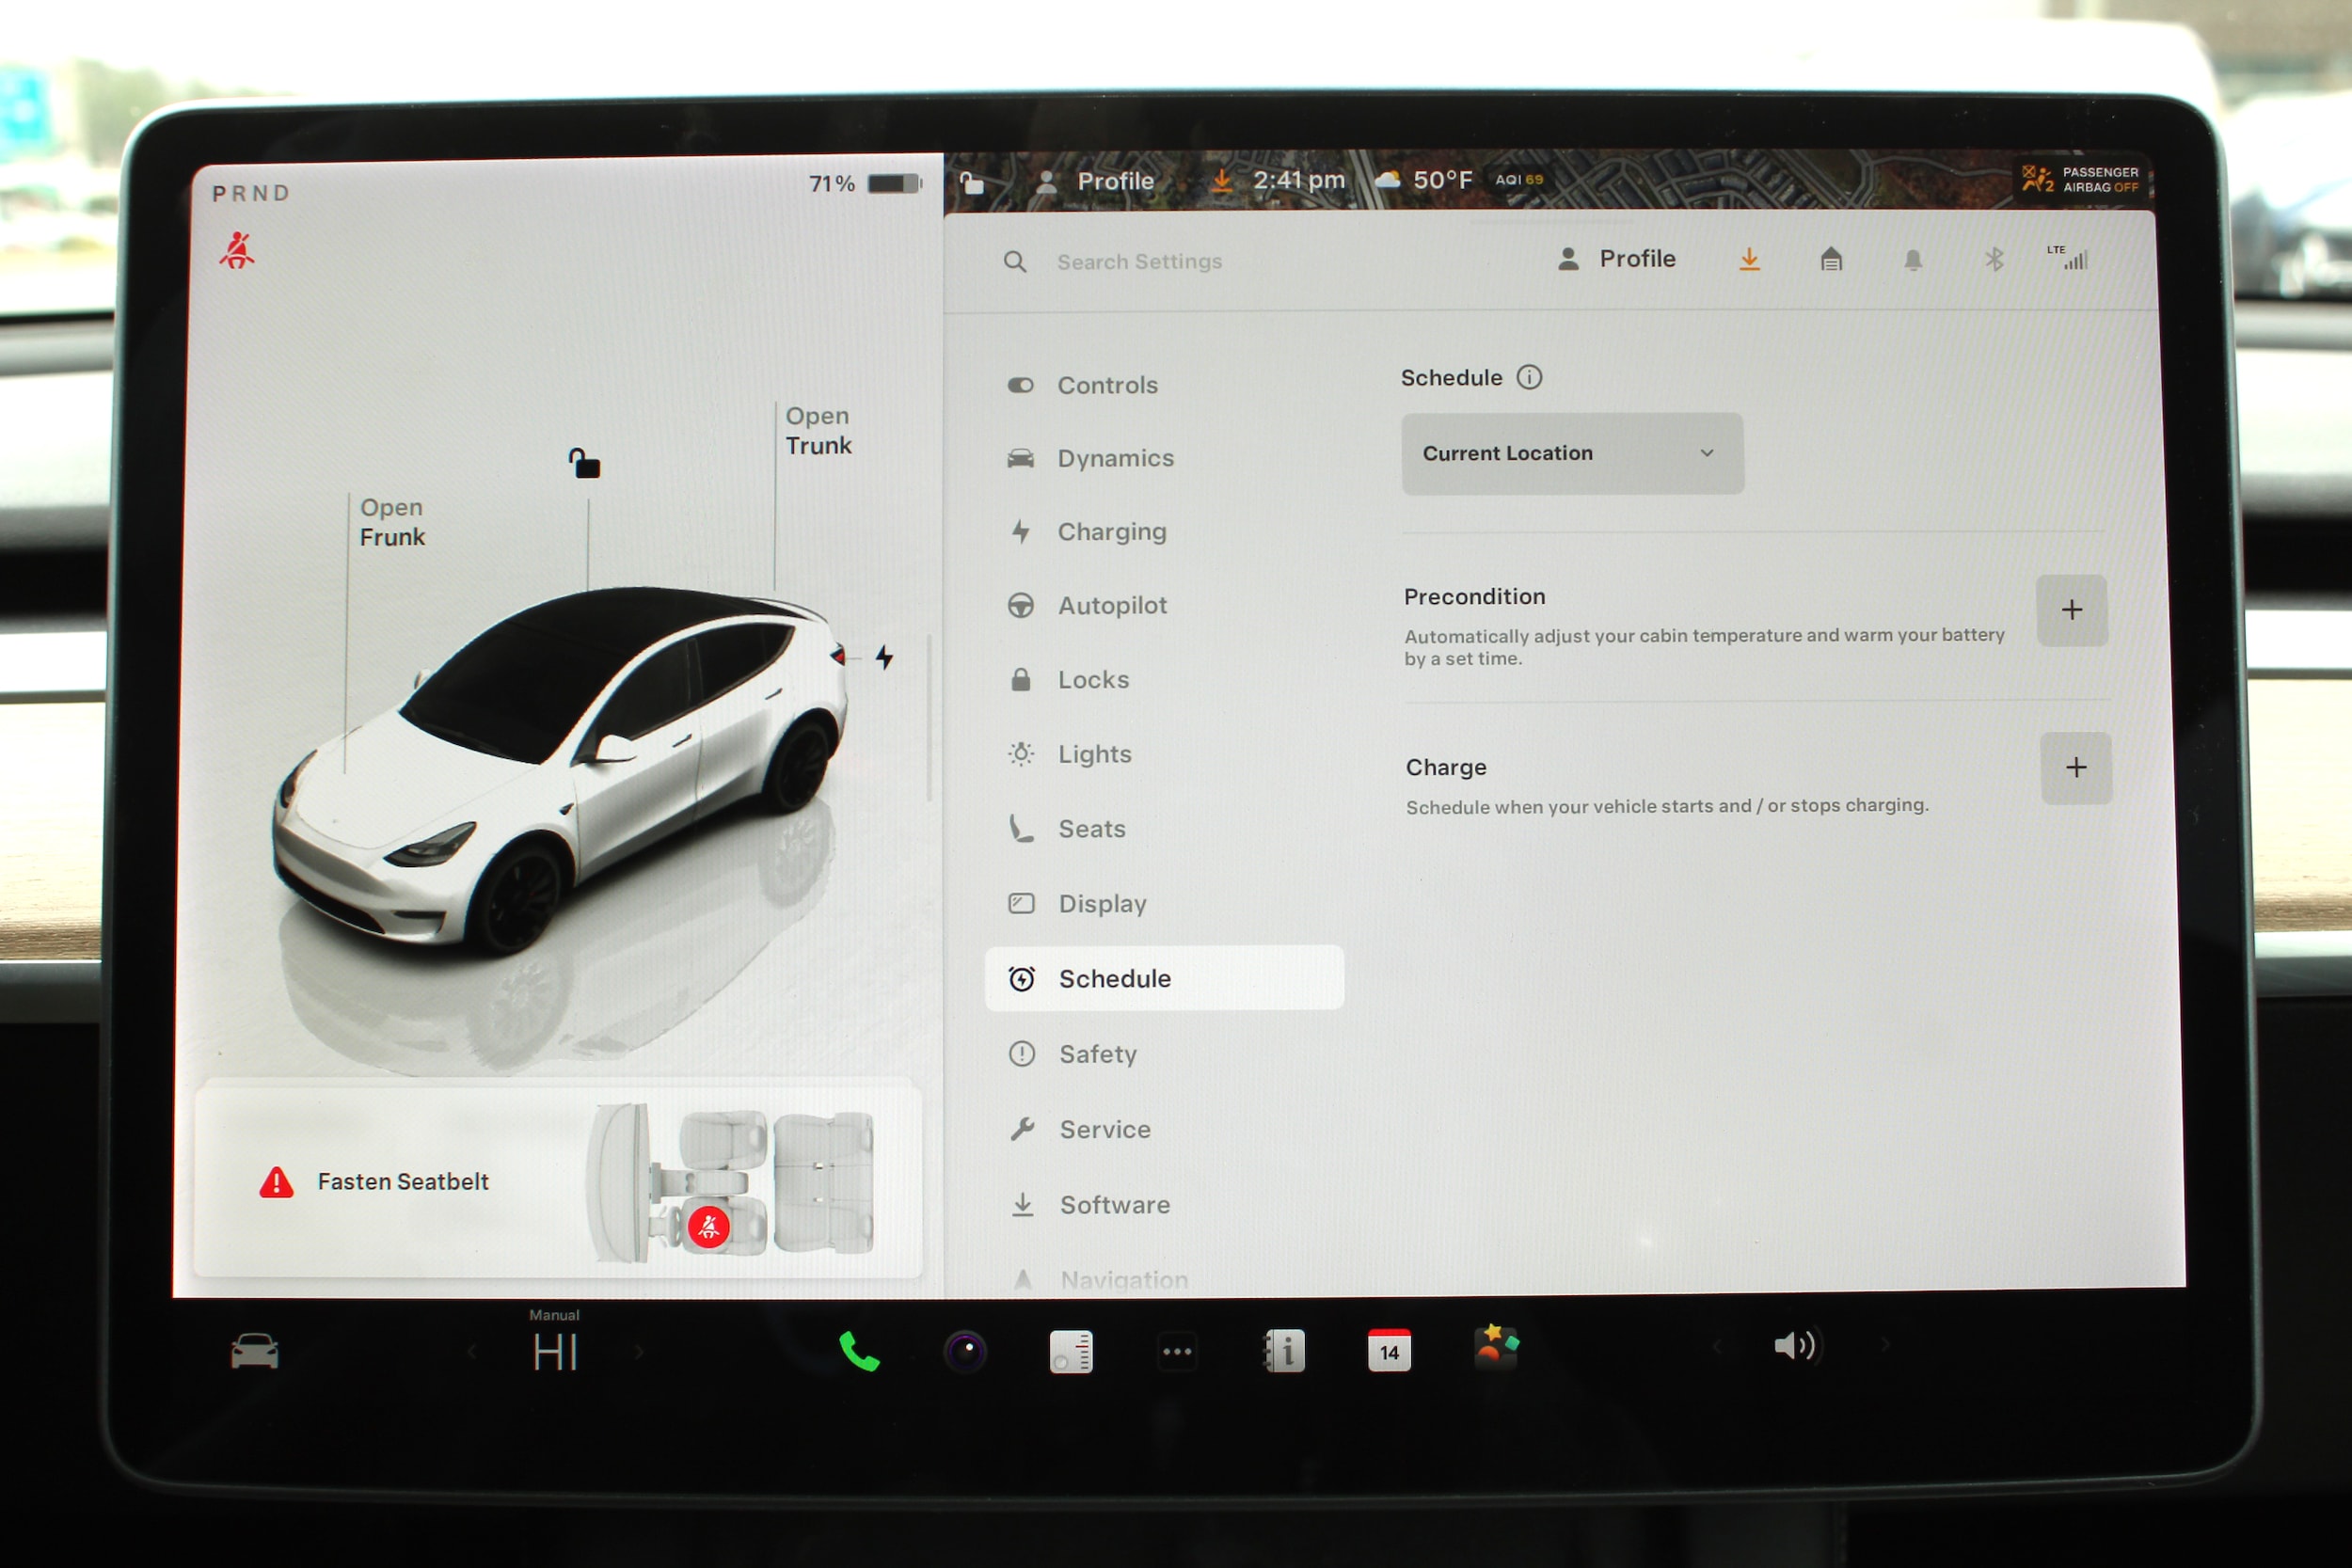Tap the red seatbelt warning icon top left

click(x=237, y=250)
